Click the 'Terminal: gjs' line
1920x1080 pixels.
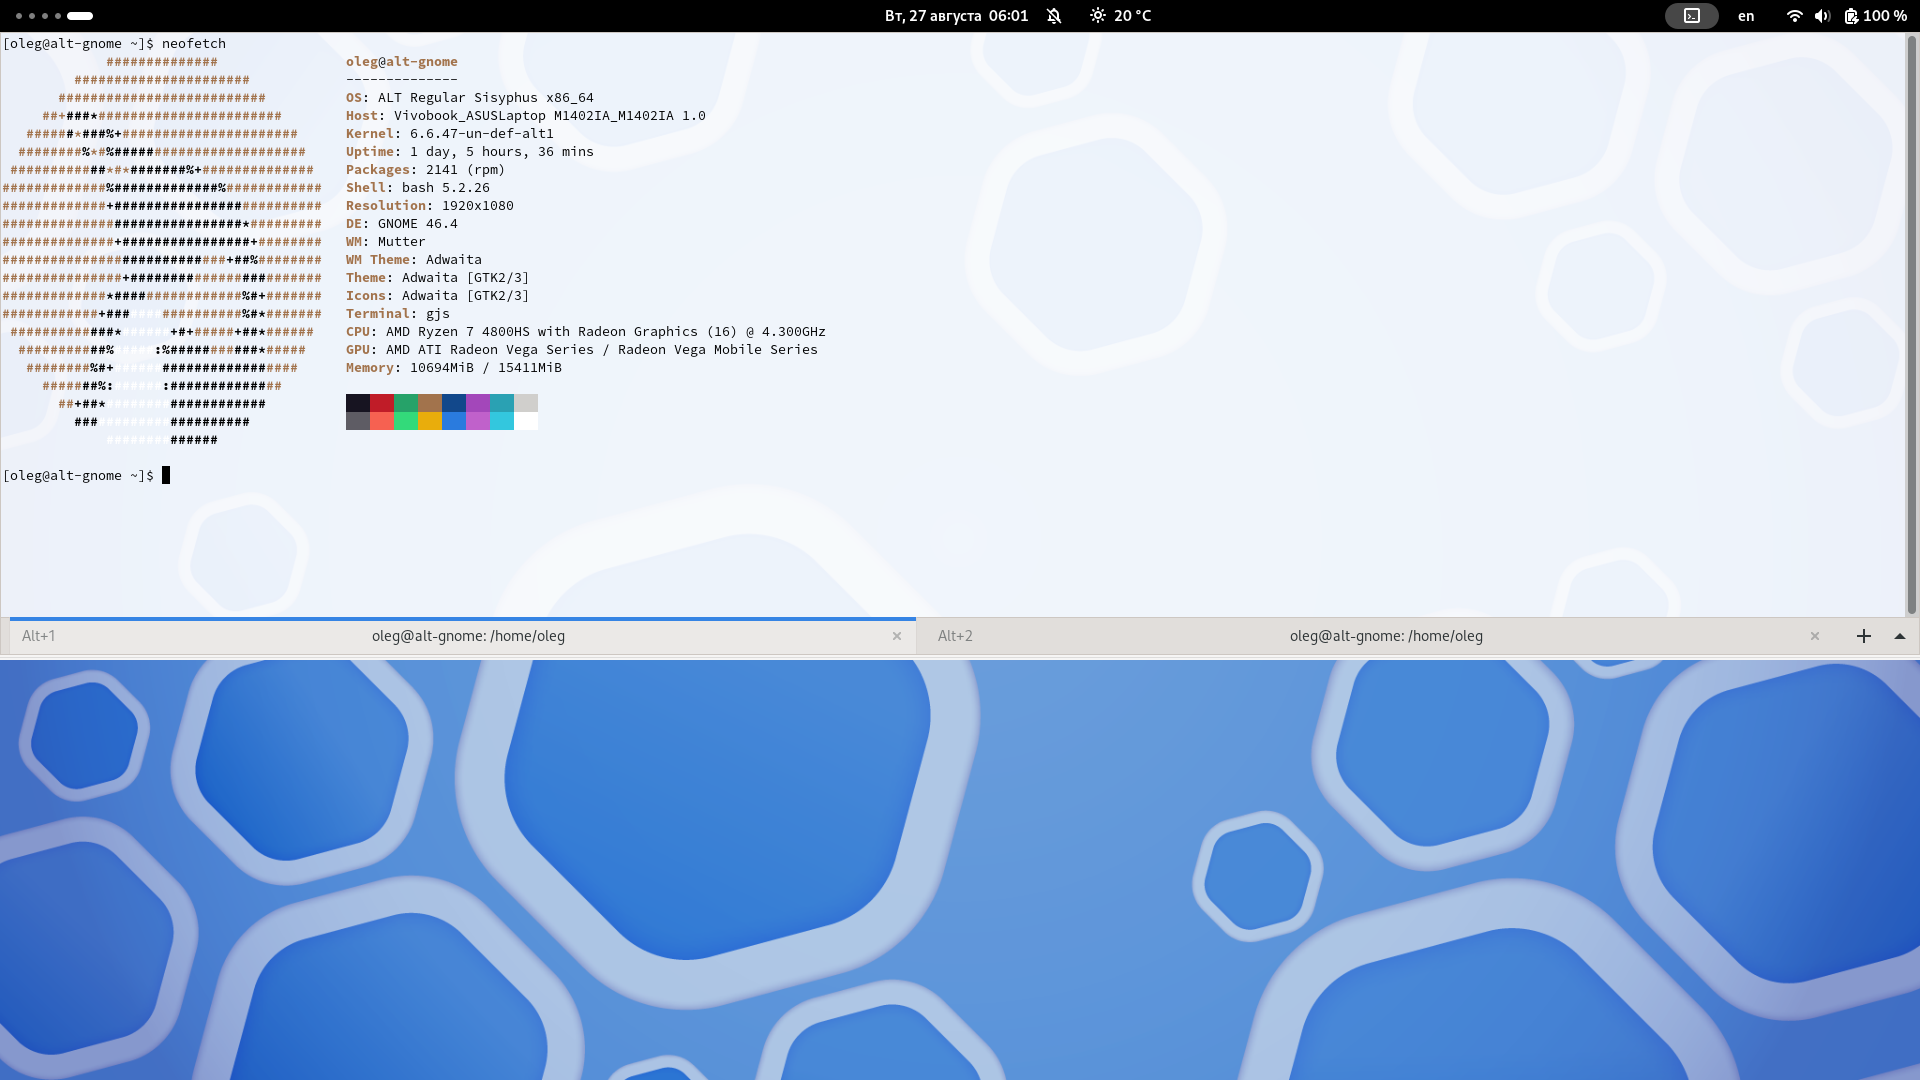tap(398, 314)
